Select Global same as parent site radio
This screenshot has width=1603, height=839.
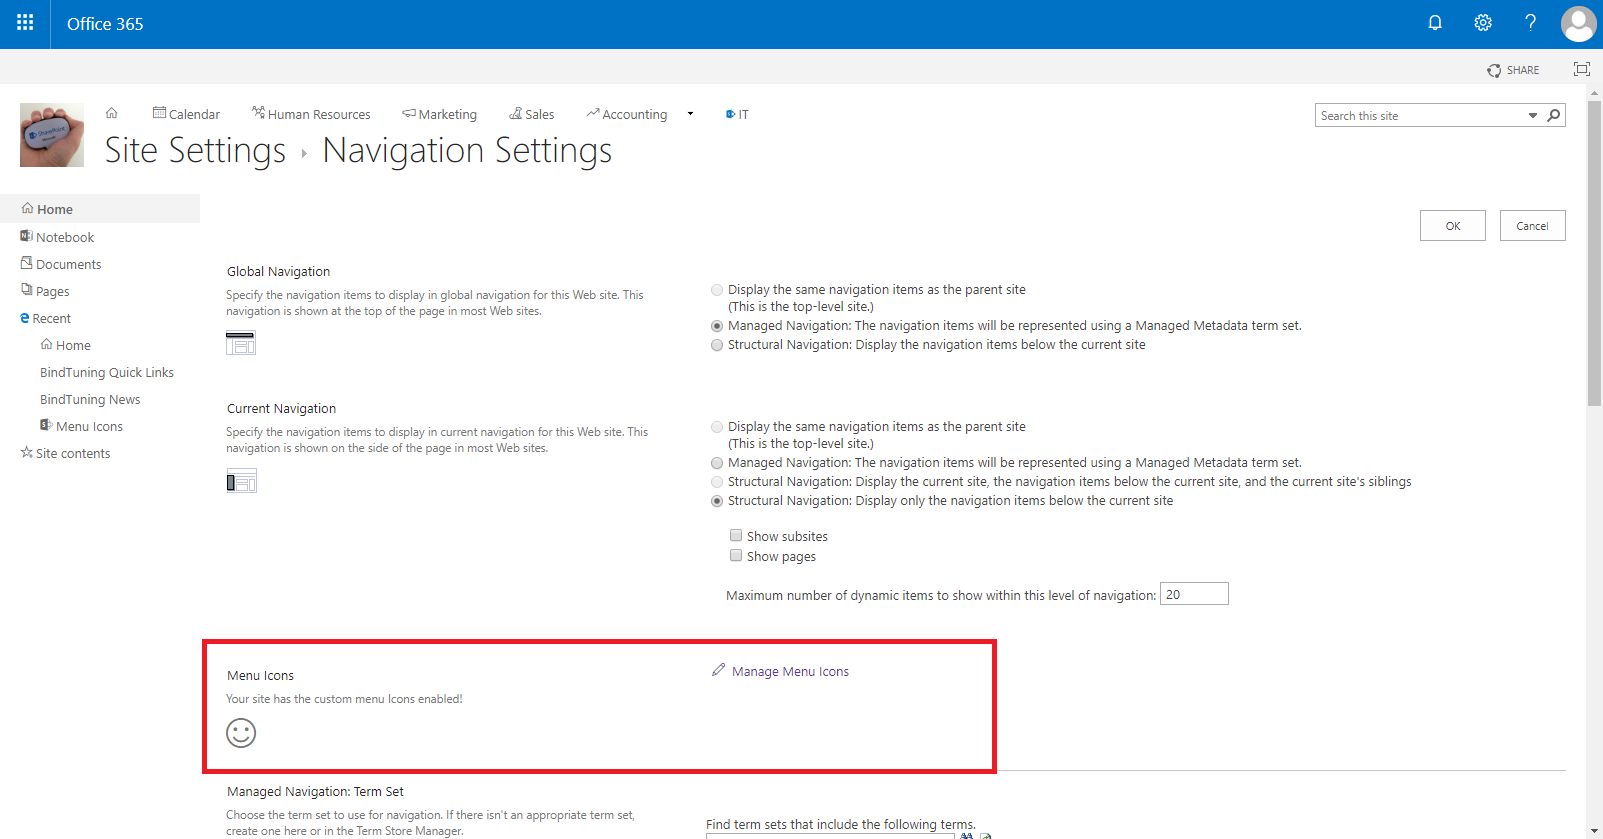point(717,290)
